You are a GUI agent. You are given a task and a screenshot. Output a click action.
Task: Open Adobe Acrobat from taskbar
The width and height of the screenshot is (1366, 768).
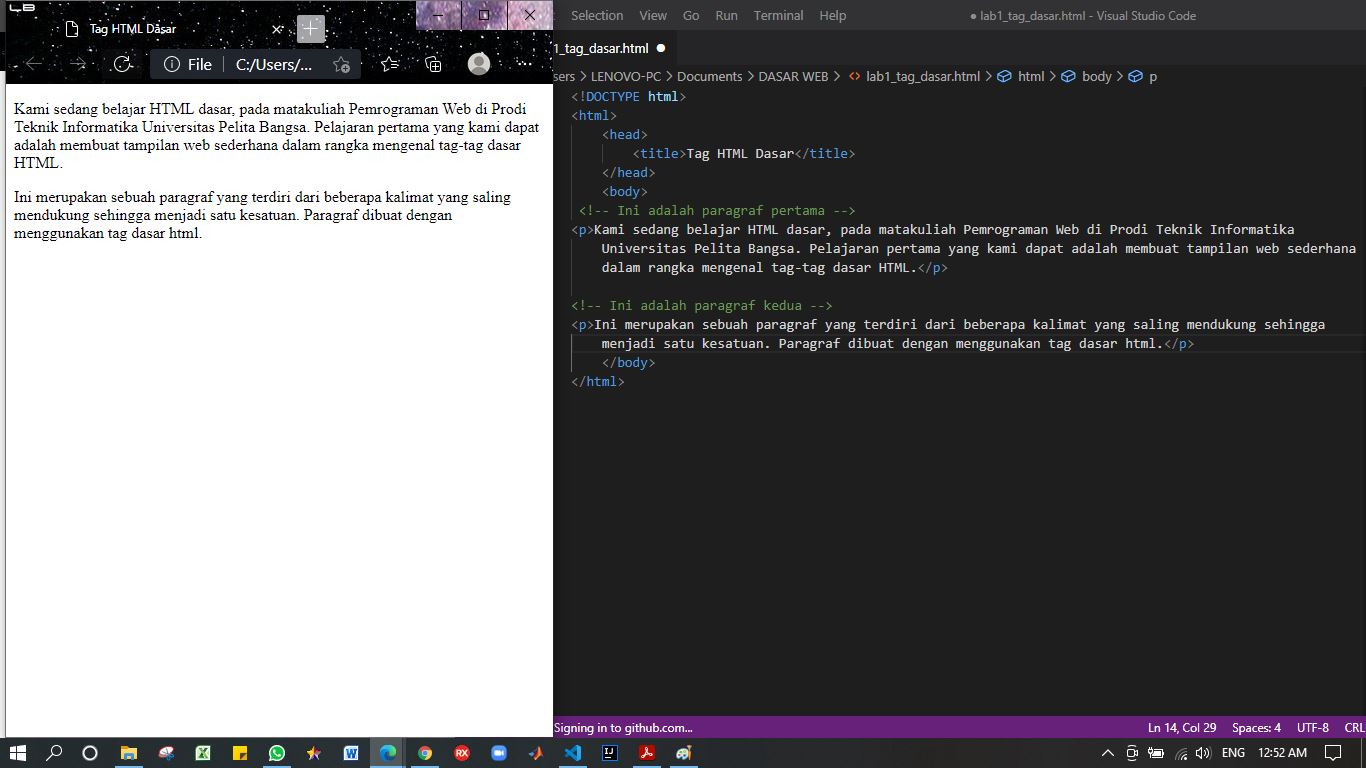(x=647, y=753)
